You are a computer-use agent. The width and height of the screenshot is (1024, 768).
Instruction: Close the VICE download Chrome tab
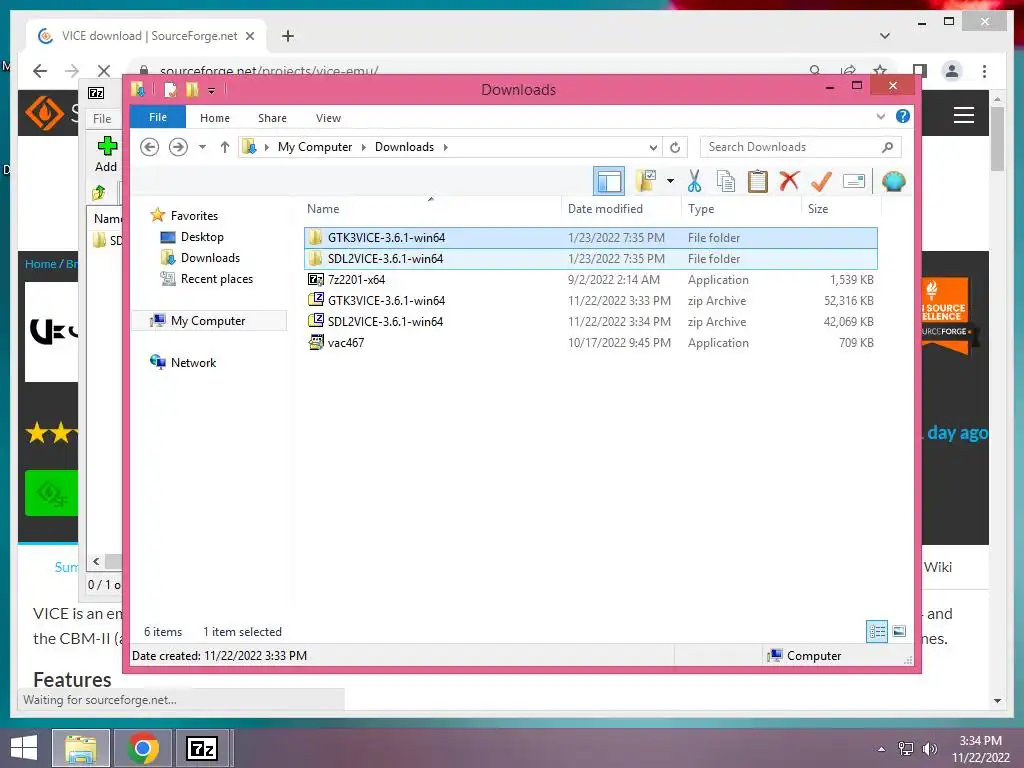click(x=249, y=36)
